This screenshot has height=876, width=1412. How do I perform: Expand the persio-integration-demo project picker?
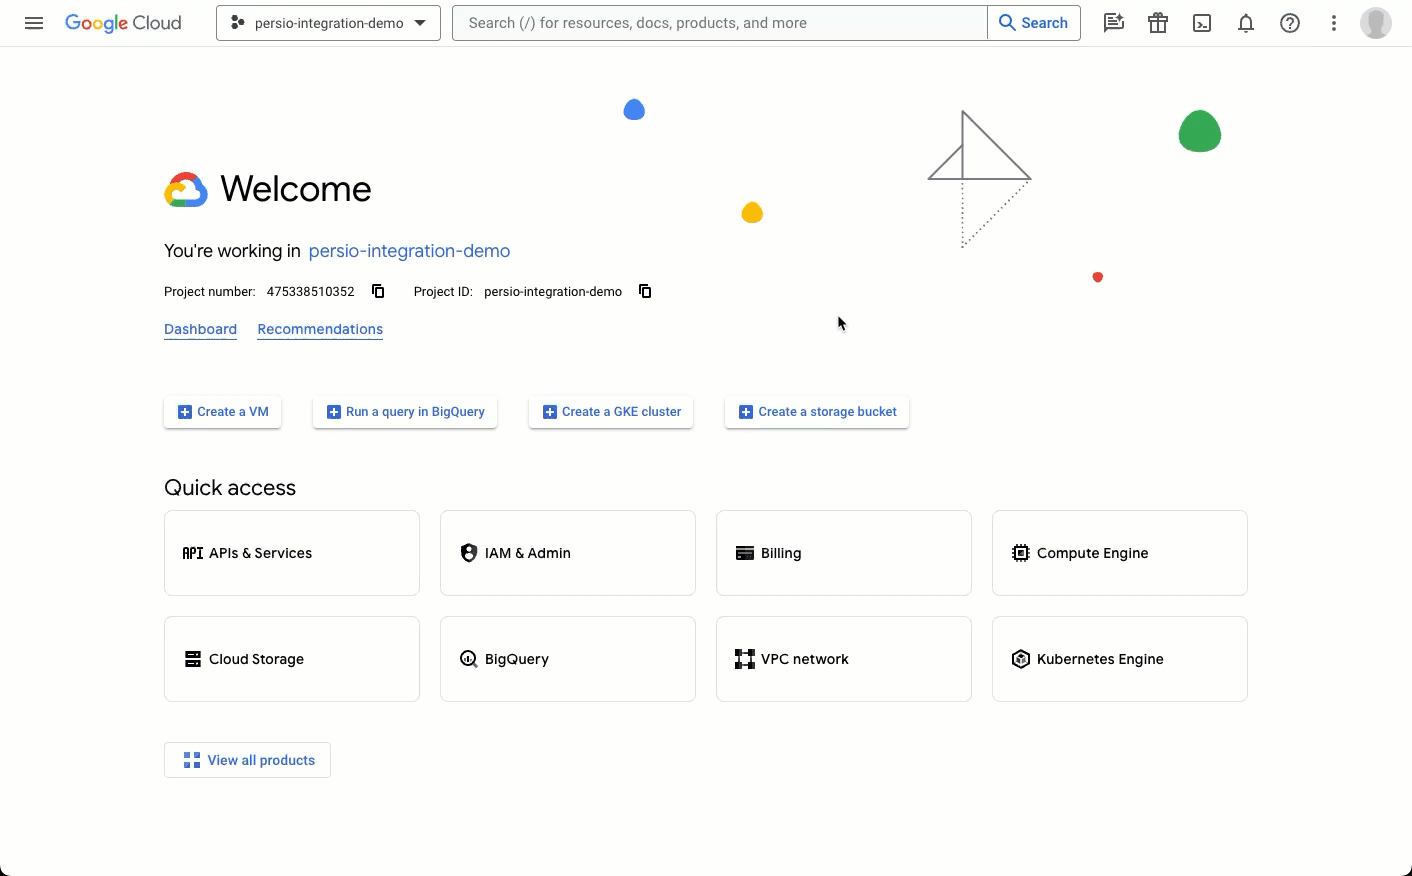[x=328, y=22]
